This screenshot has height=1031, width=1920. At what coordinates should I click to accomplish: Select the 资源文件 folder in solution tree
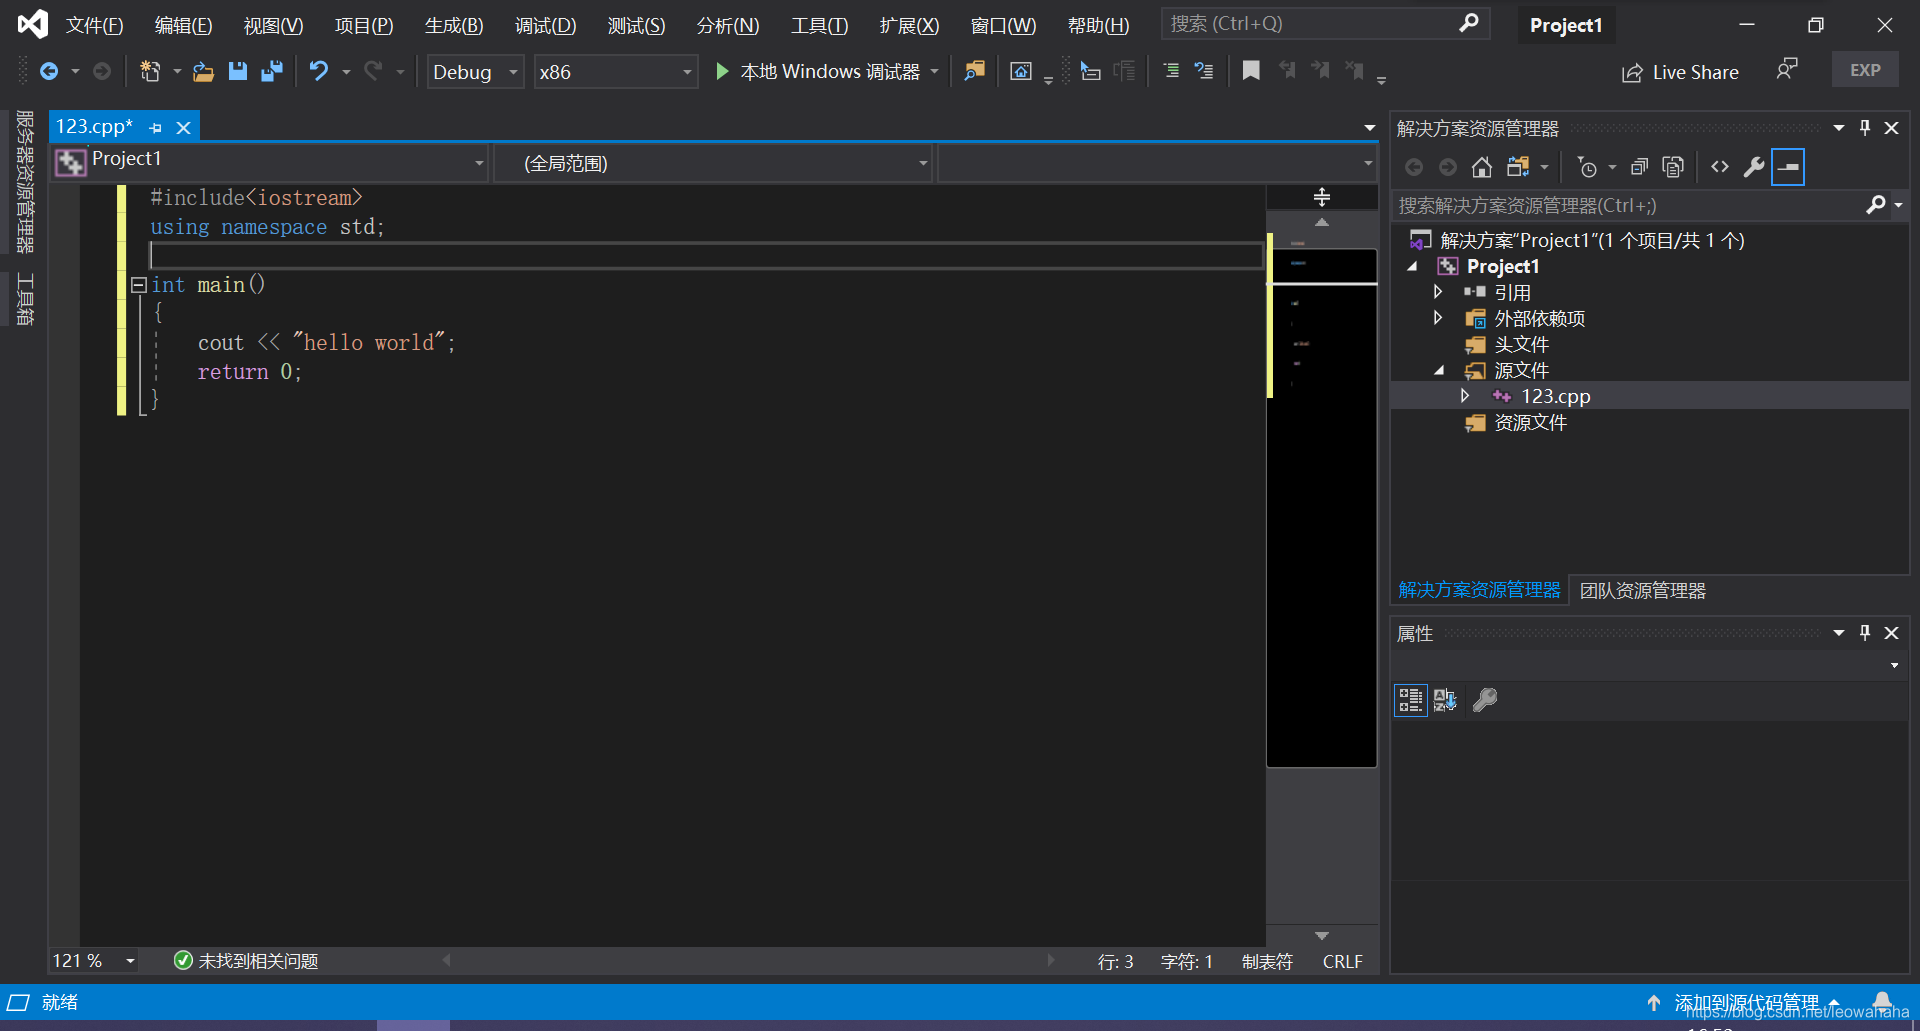click(x=1530, y=422)
